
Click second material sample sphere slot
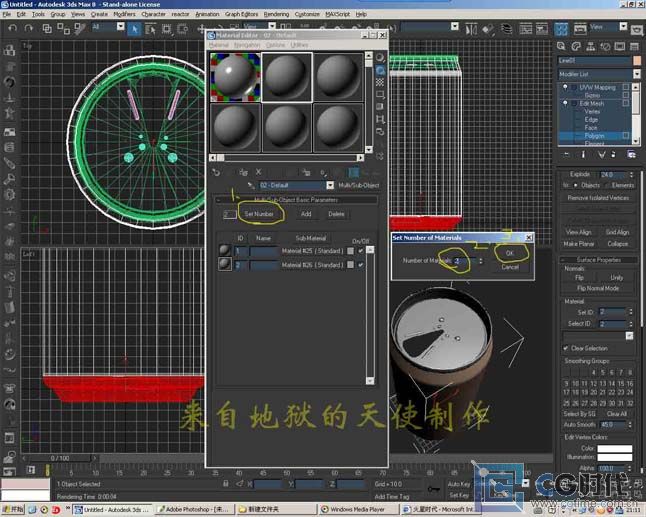(x=287, y=77)
